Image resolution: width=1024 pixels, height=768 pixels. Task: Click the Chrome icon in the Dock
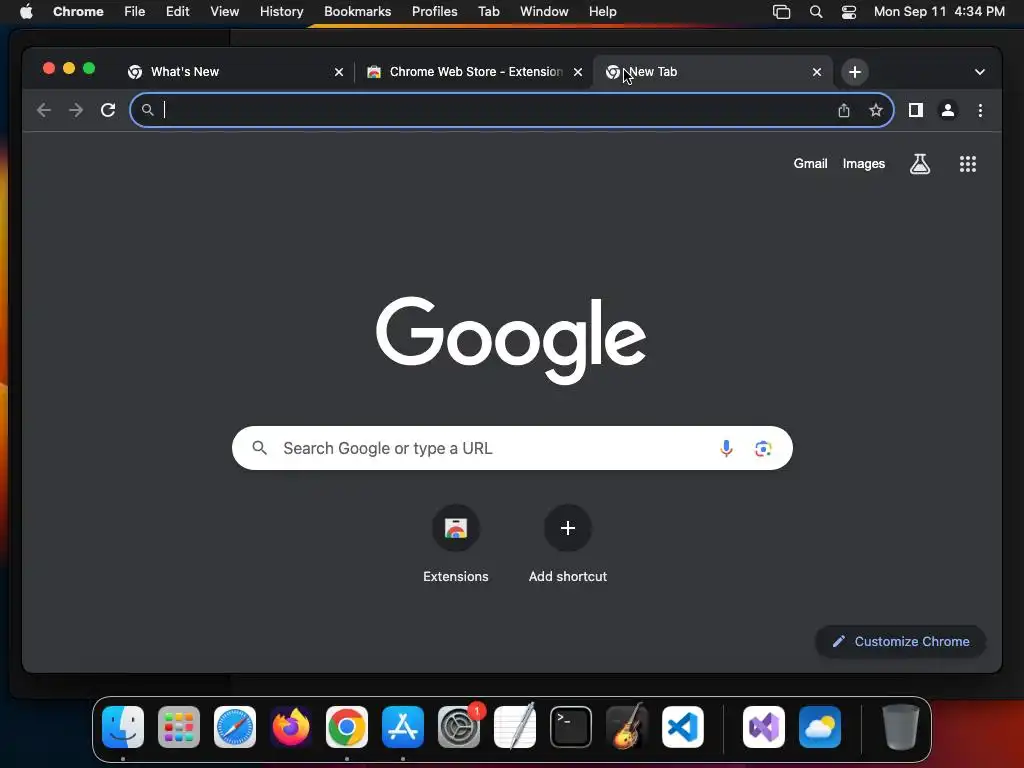[347, 727]
